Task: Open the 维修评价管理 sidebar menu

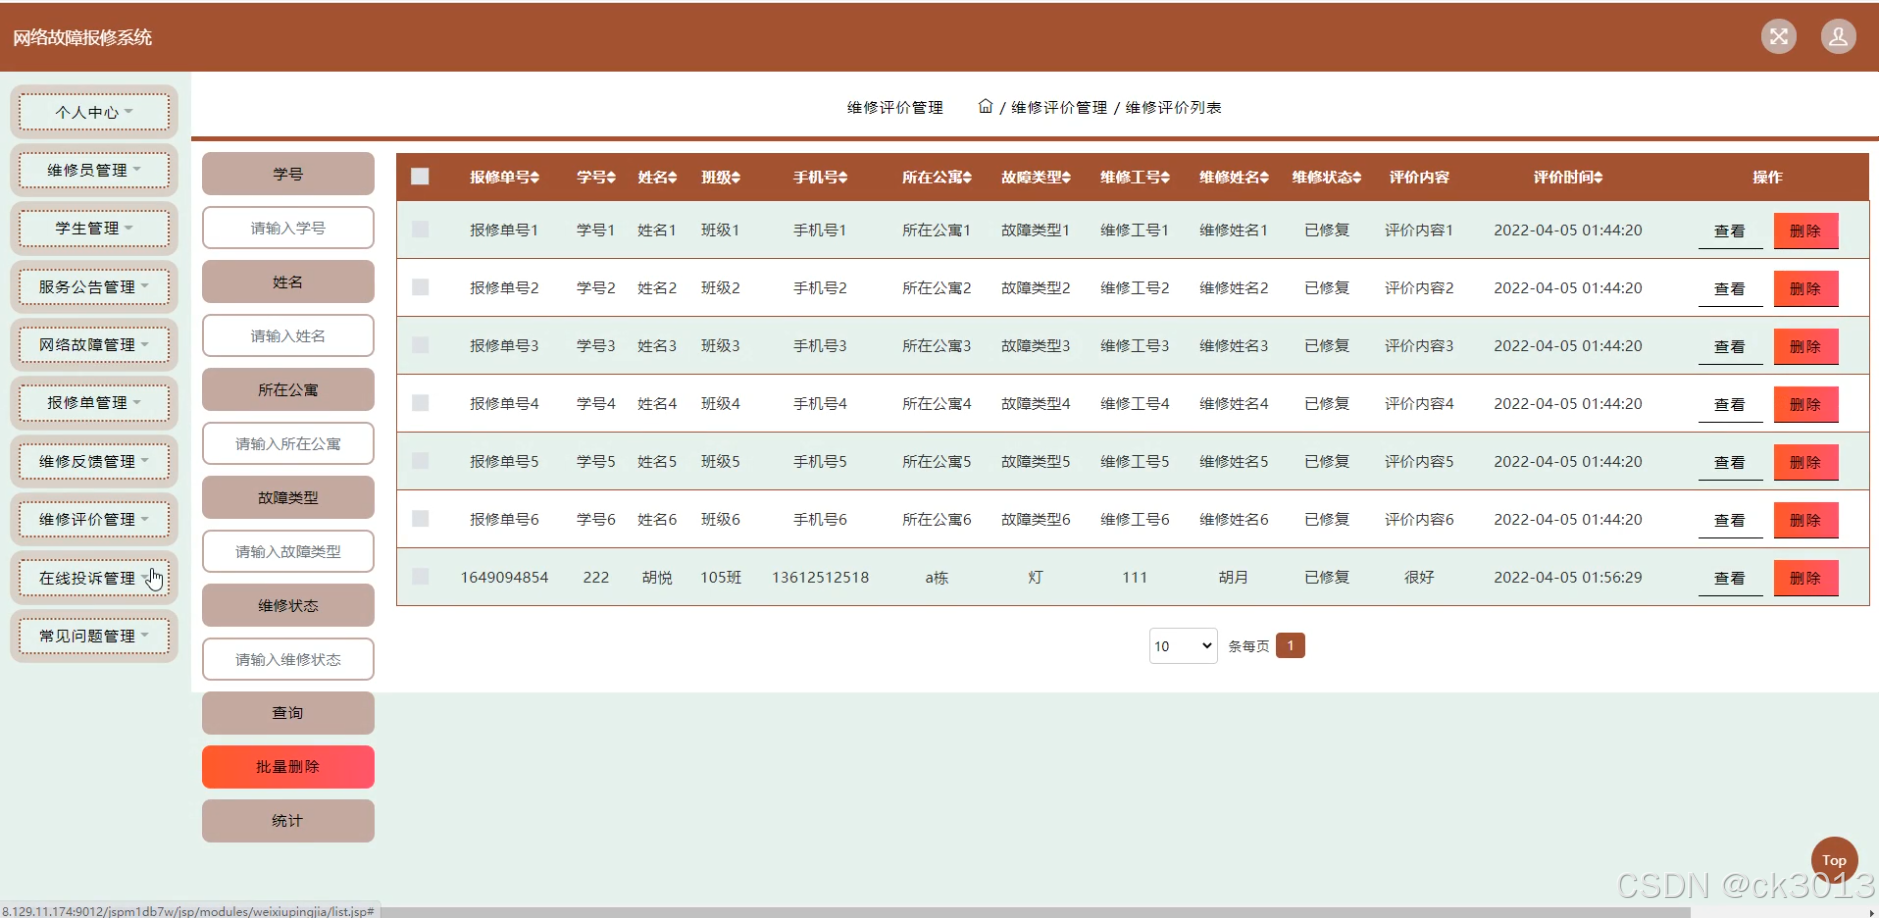Action: pos(93,519)
